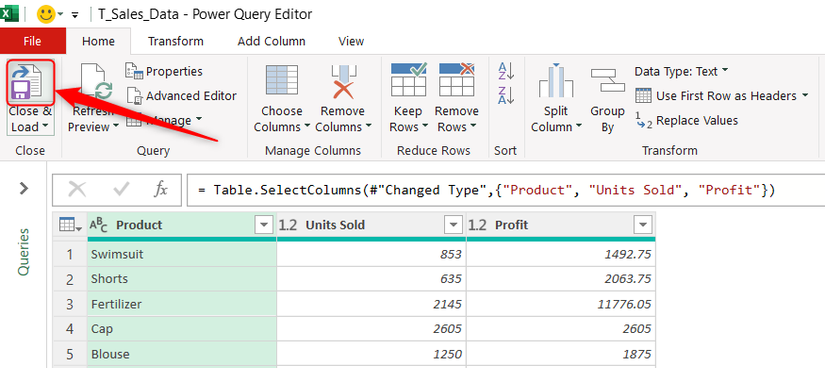The width and height of the screenshot is (825, 368).
Task: Click the 635 units sold cell
Action: point(371,279)
